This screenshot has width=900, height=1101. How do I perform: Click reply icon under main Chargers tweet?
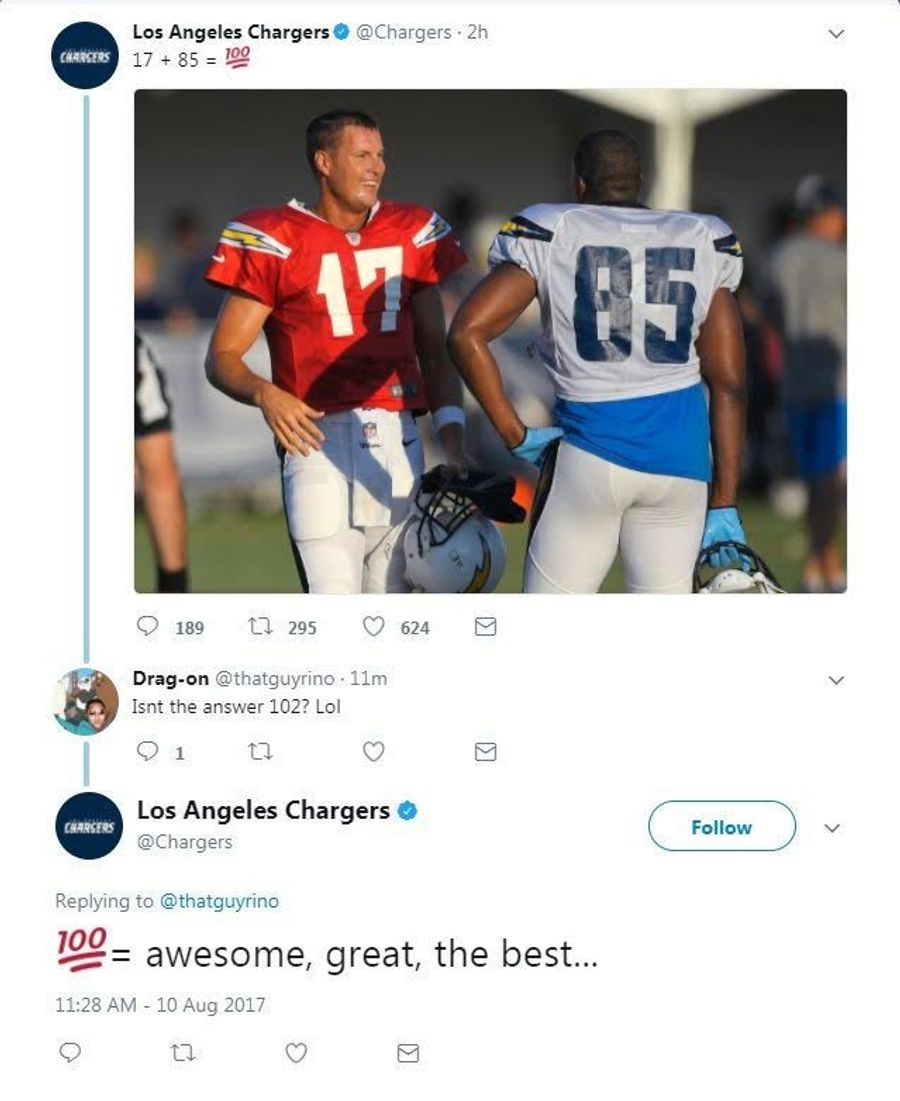(x=147, y=626)
